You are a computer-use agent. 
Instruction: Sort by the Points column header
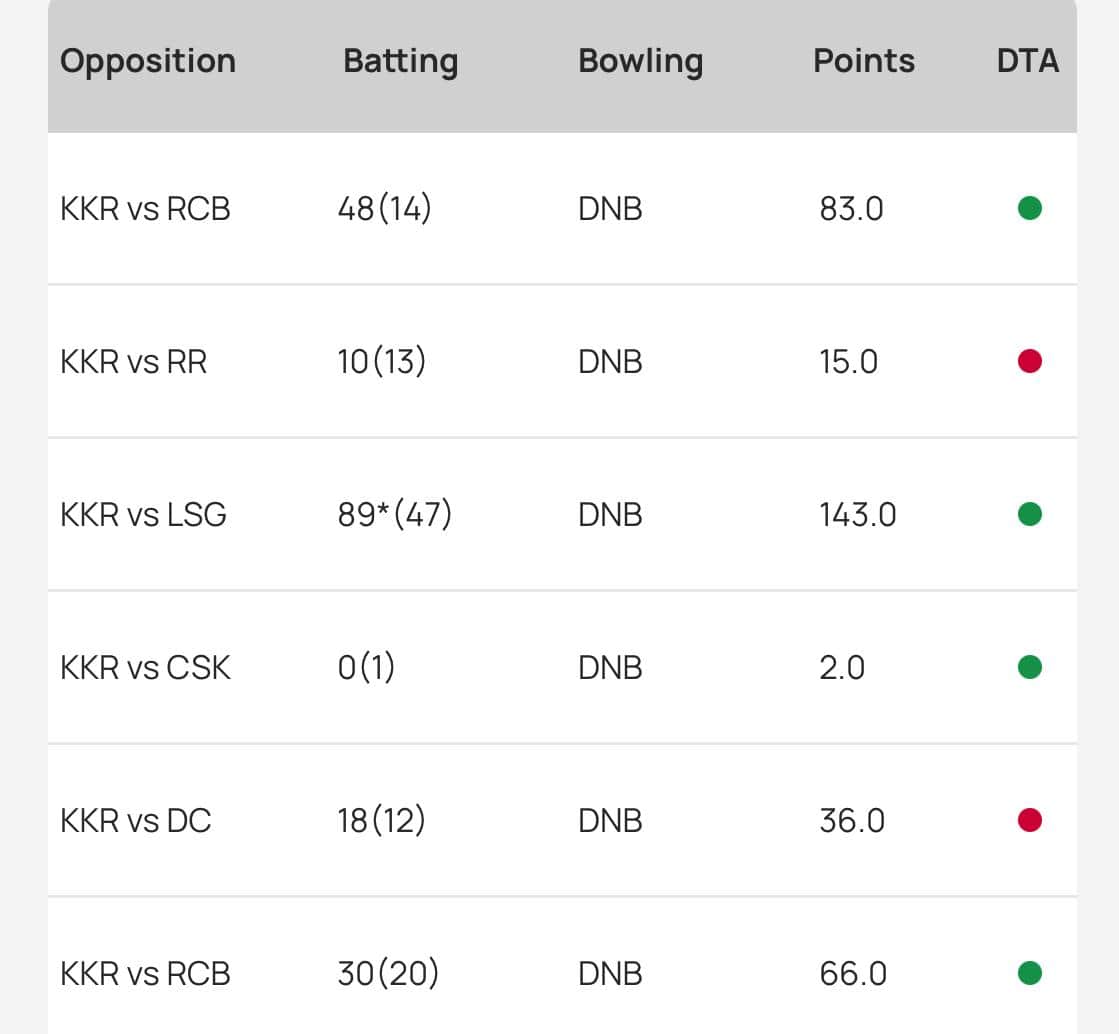click(x=864, y=61)
